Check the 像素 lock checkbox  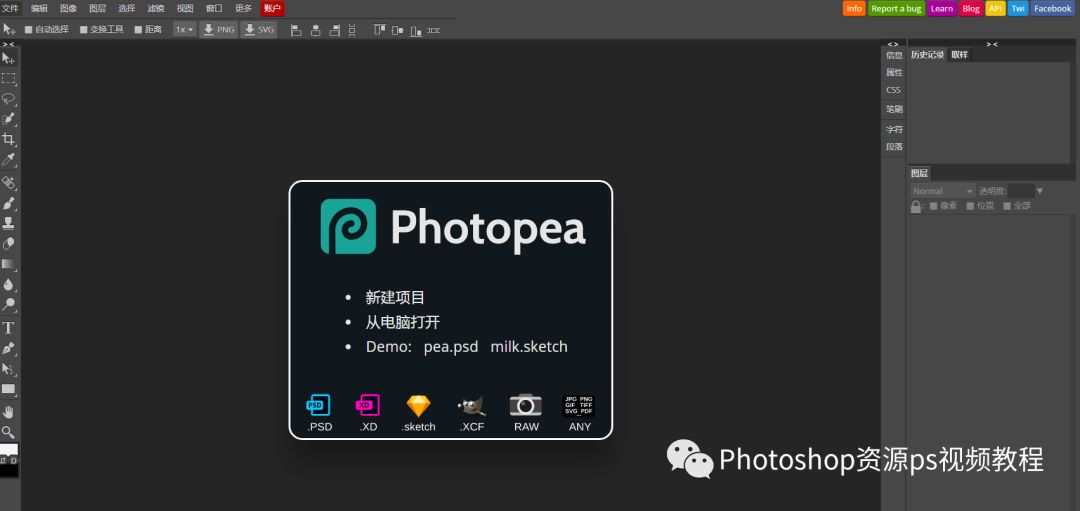933,205
